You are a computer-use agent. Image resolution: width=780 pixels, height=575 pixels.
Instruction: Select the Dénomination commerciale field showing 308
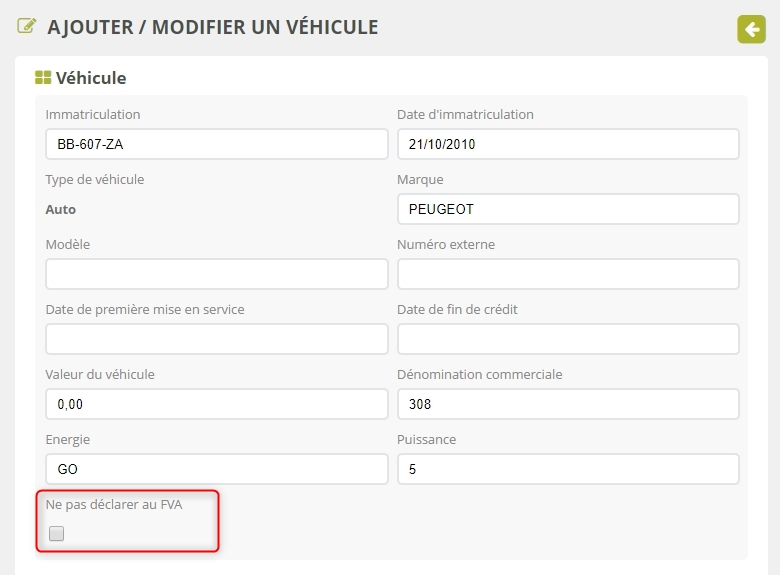tap(568, 404)
